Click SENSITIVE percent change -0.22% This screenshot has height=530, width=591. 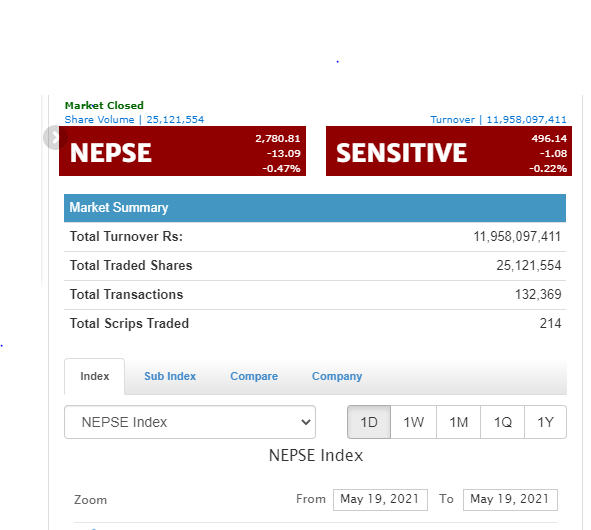[548, 168]
